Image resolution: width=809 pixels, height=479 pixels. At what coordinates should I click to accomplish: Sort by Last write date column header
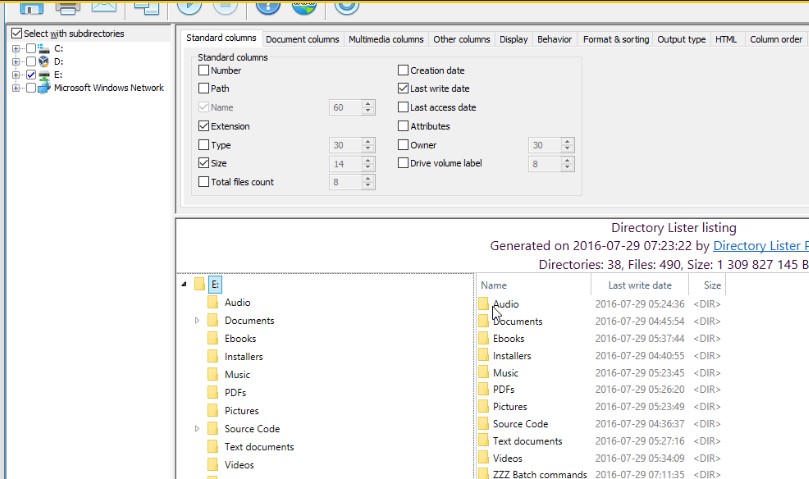point(640,285)
